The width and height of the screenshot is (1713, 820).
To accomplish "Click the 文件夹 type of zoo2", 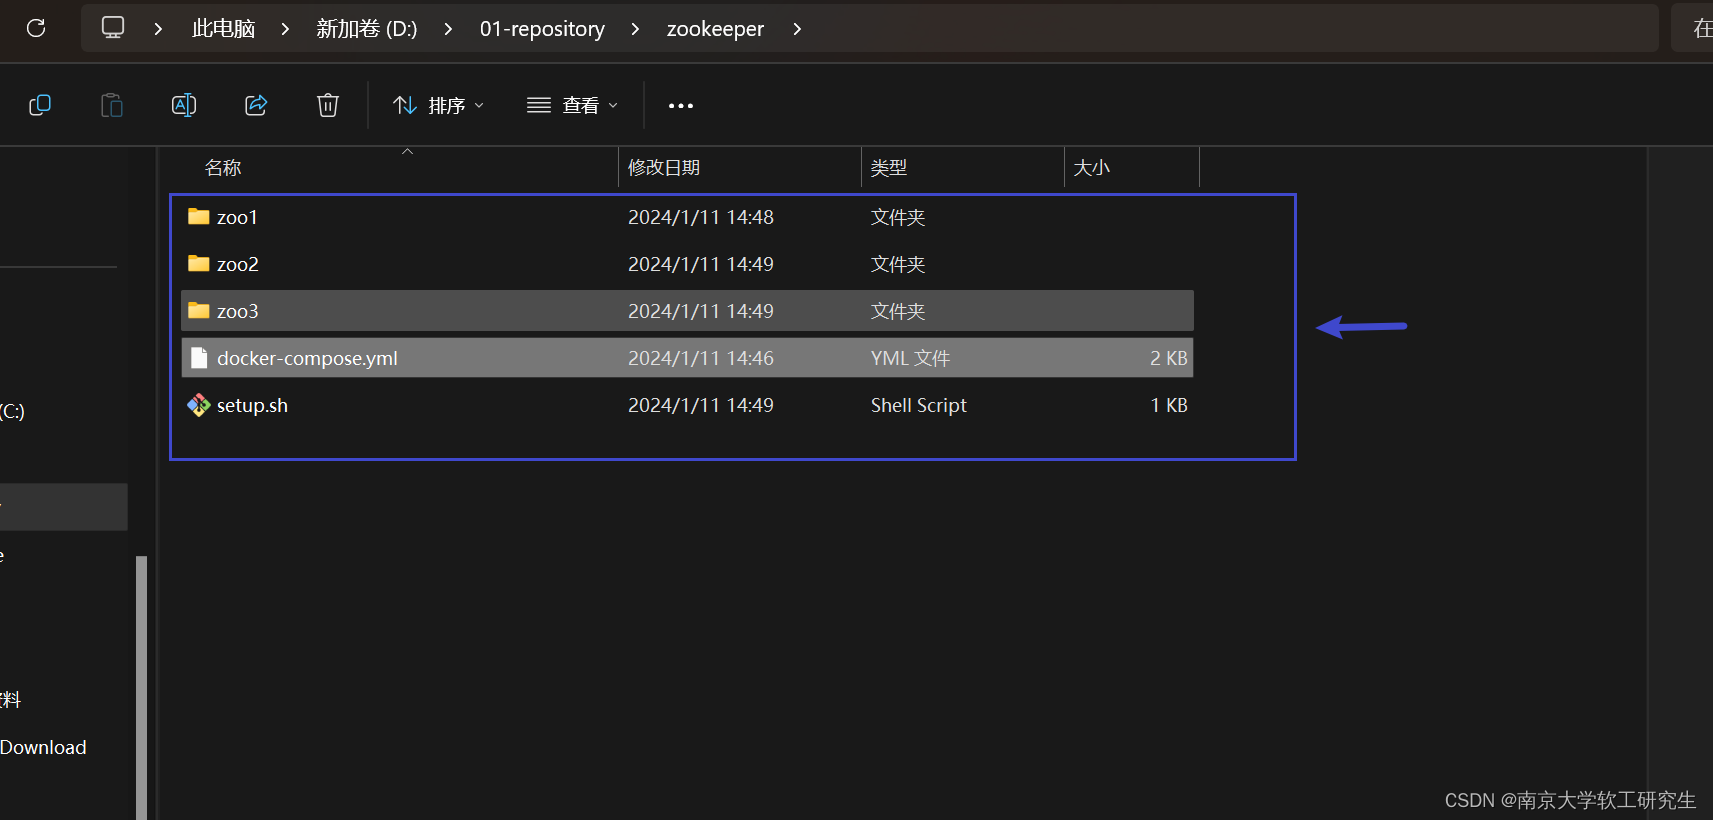I will [x=898, y=264].
